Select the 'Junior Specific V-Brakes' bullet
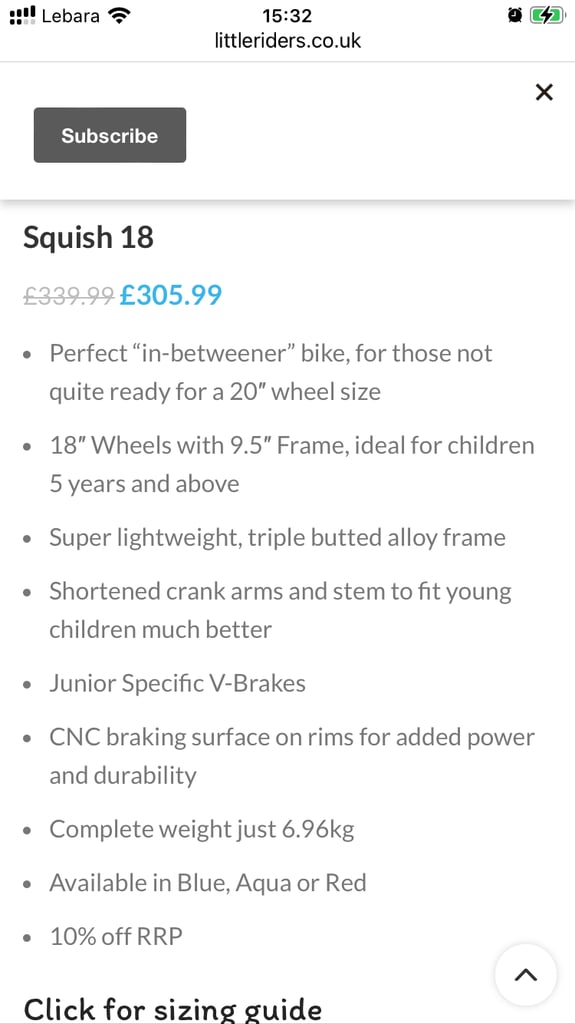The width and height of the screenshot is (575, 1024). [x=178, y=684]
